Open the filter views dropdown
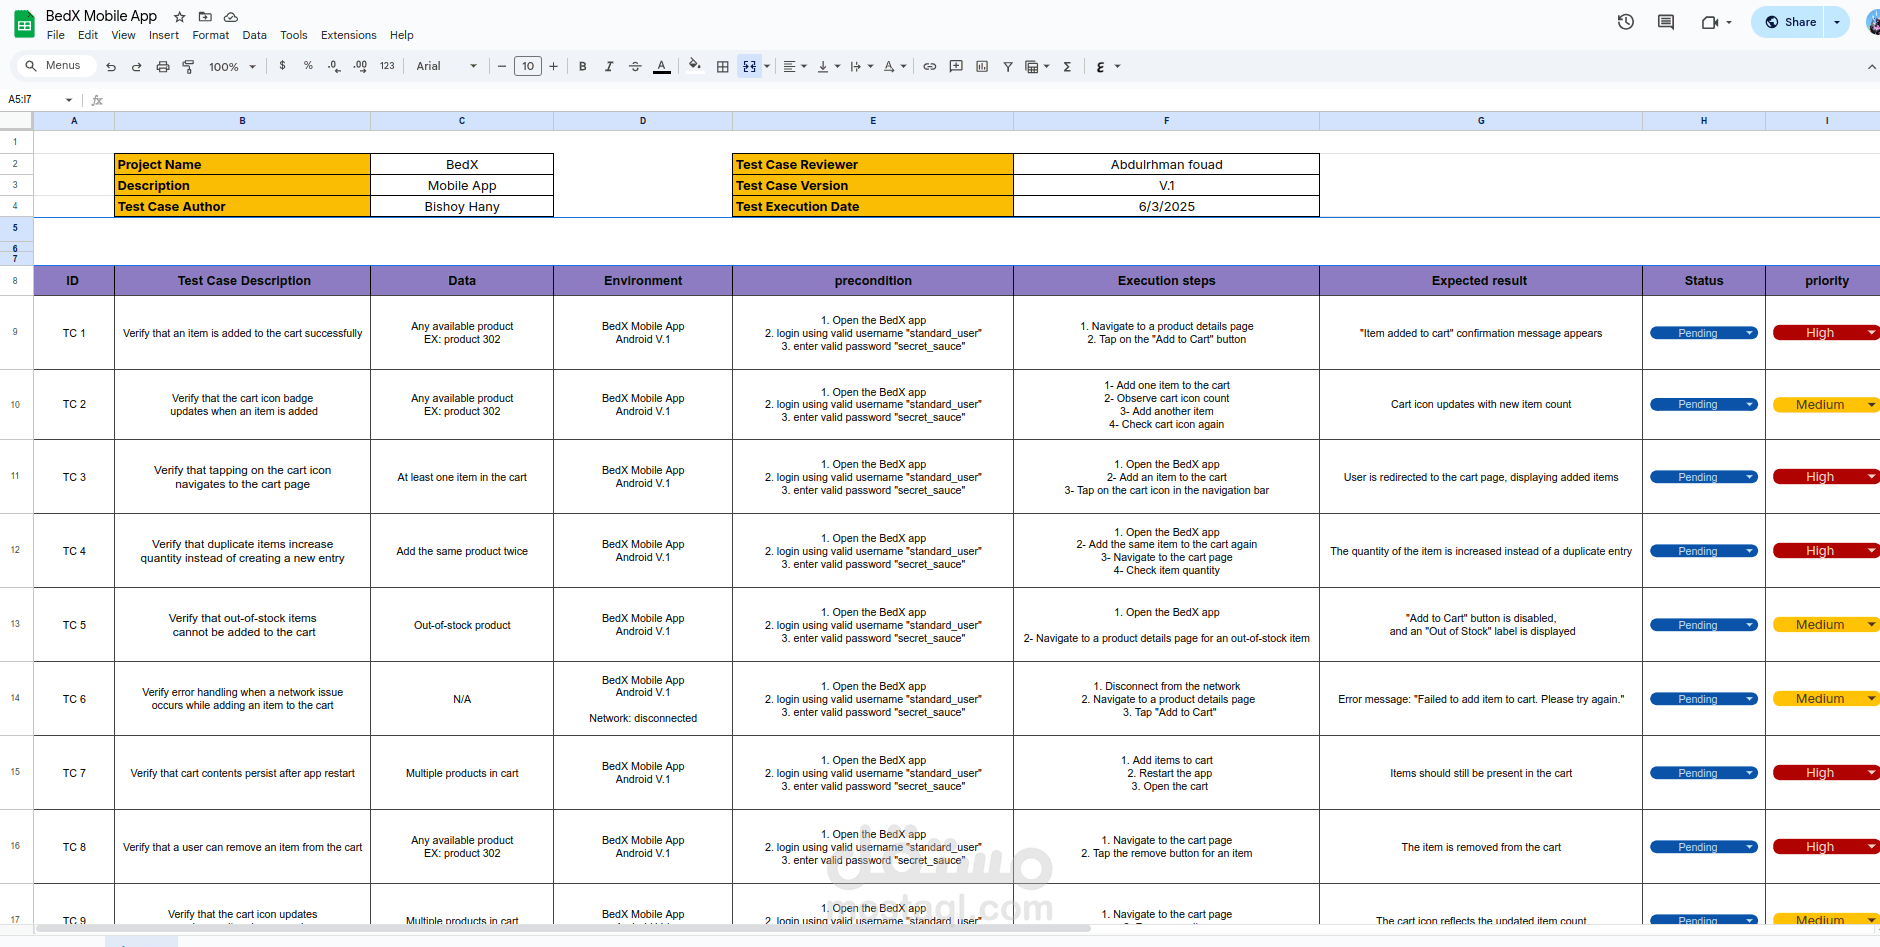This screenshot has width=1880, height=947. 1037,67
